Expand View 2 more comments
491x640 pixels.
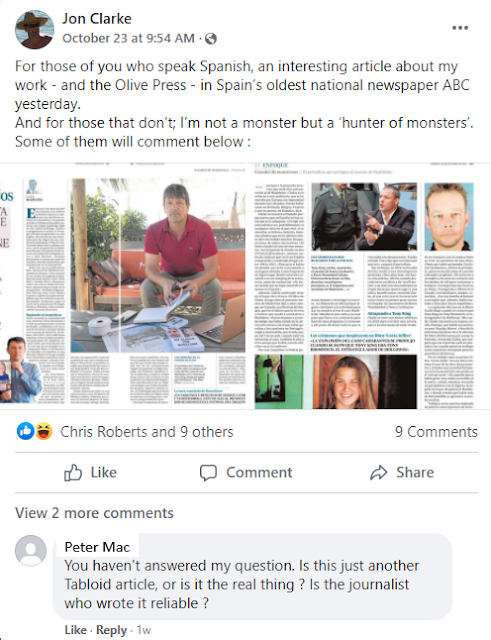(94, 513)
